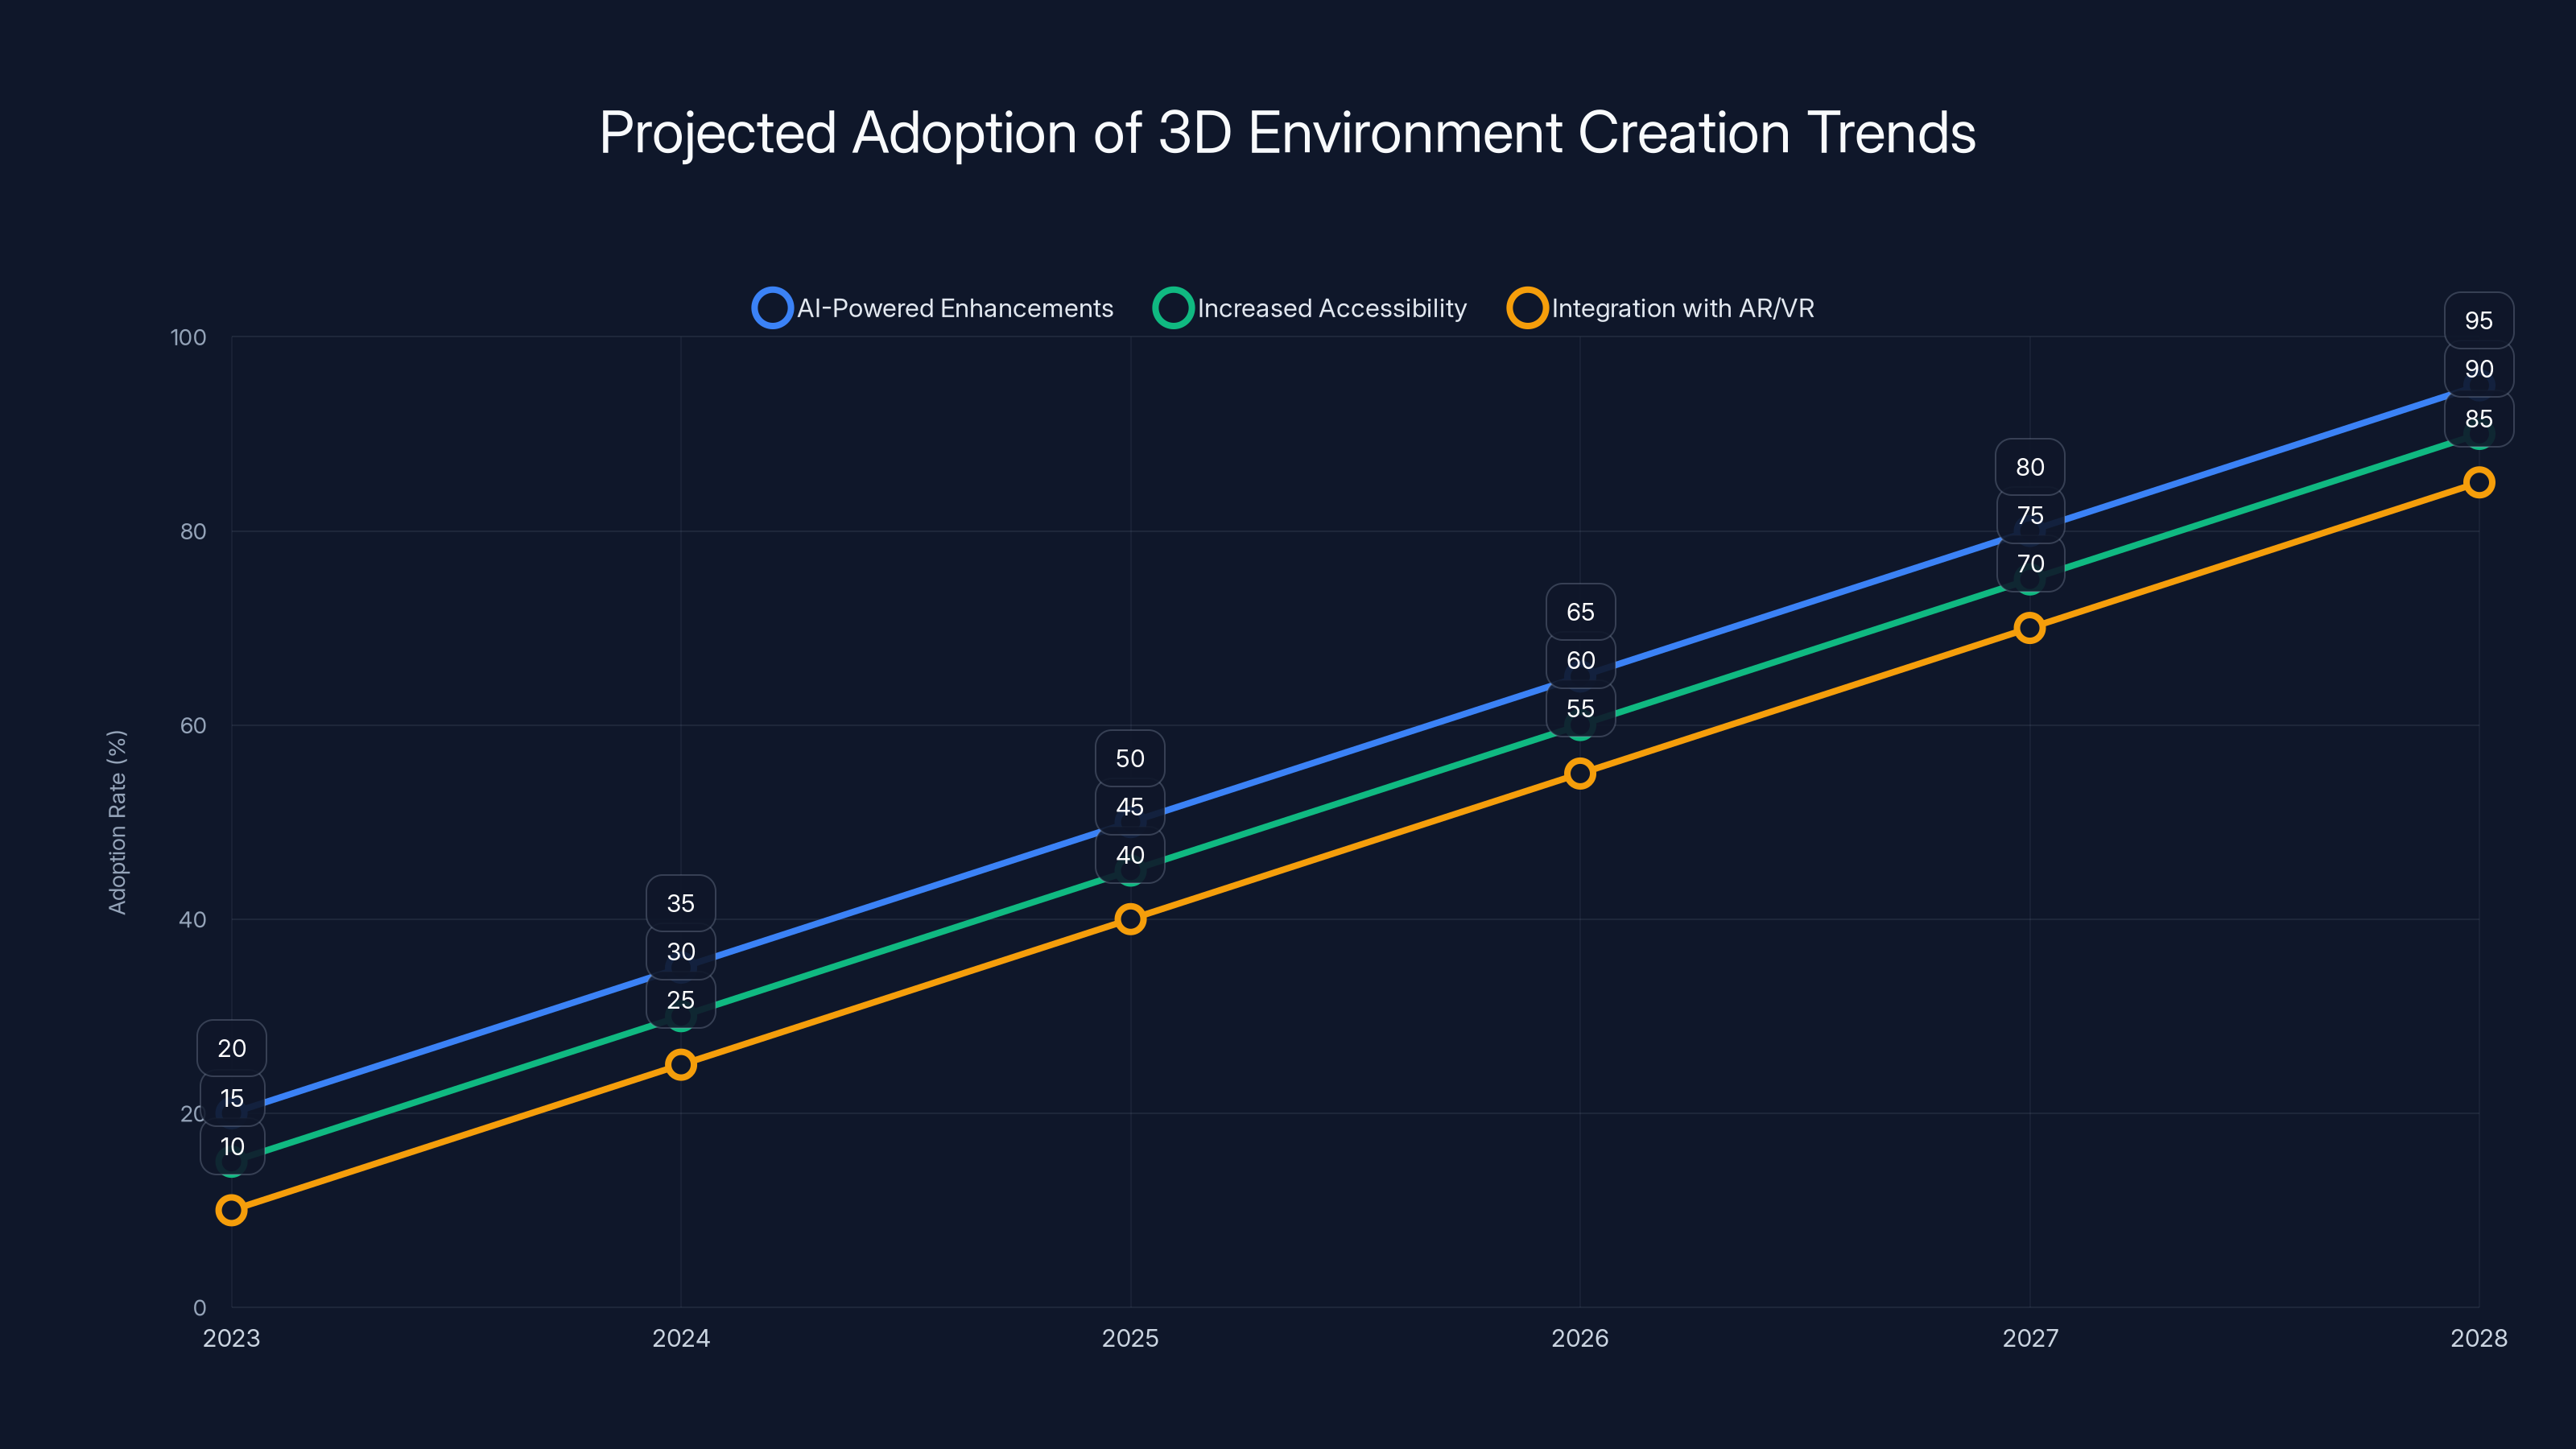The width and height of the screenshot is (2576, 1449).
Task: Select the orange 2026 marker on the AR/VR line
Action: [1580, 773]
